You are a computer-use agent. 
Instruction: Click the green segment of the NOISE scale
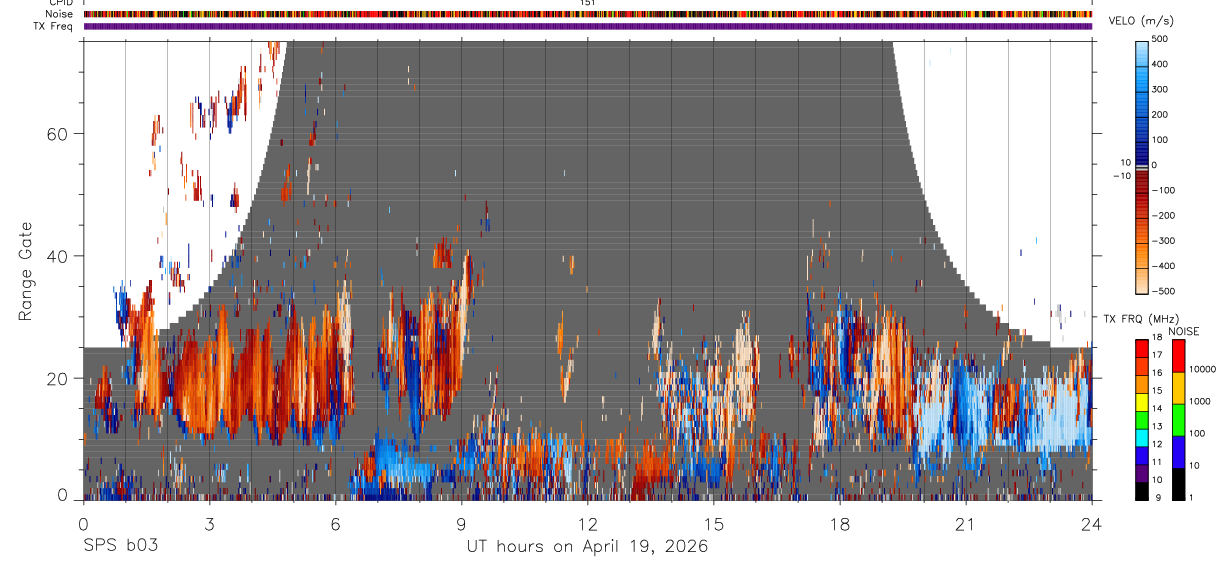pyautogui.click(x=1179, y=422)
